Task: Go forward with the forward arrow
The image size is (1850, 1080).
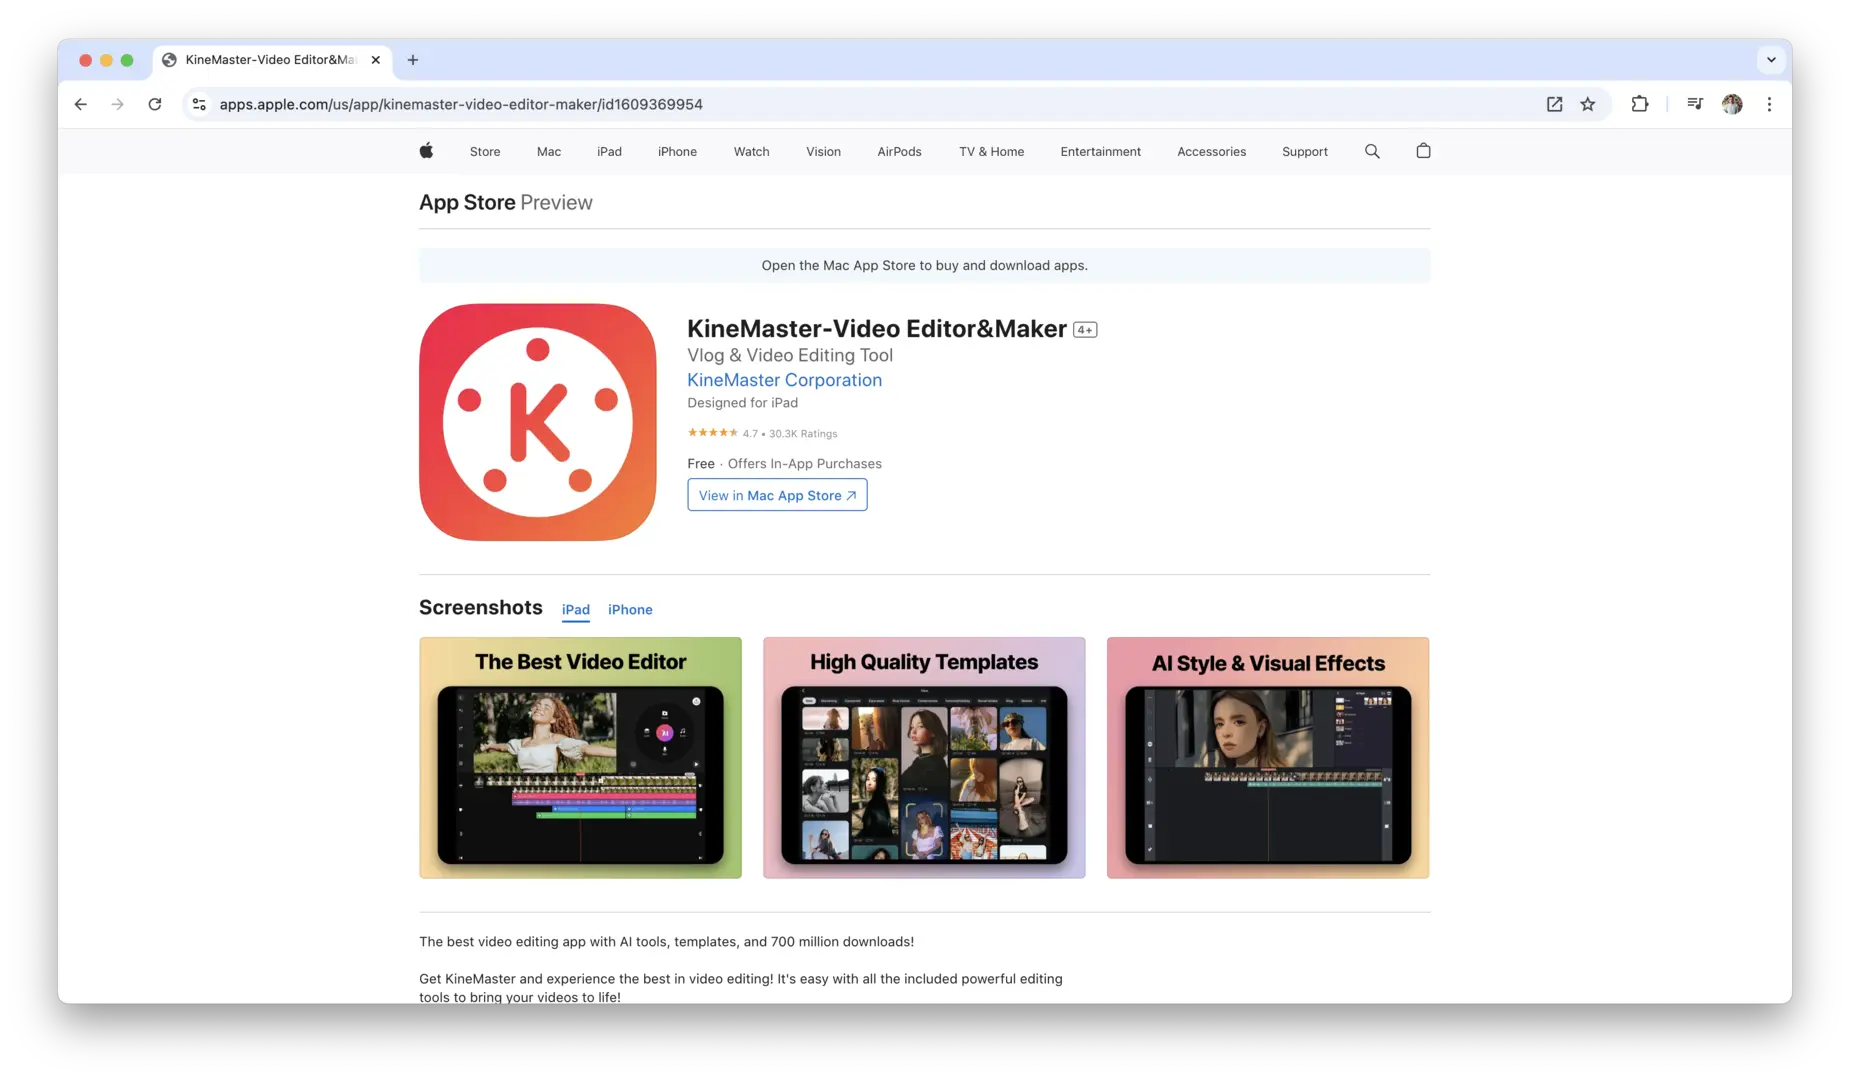Action: (x=118, y=104)
